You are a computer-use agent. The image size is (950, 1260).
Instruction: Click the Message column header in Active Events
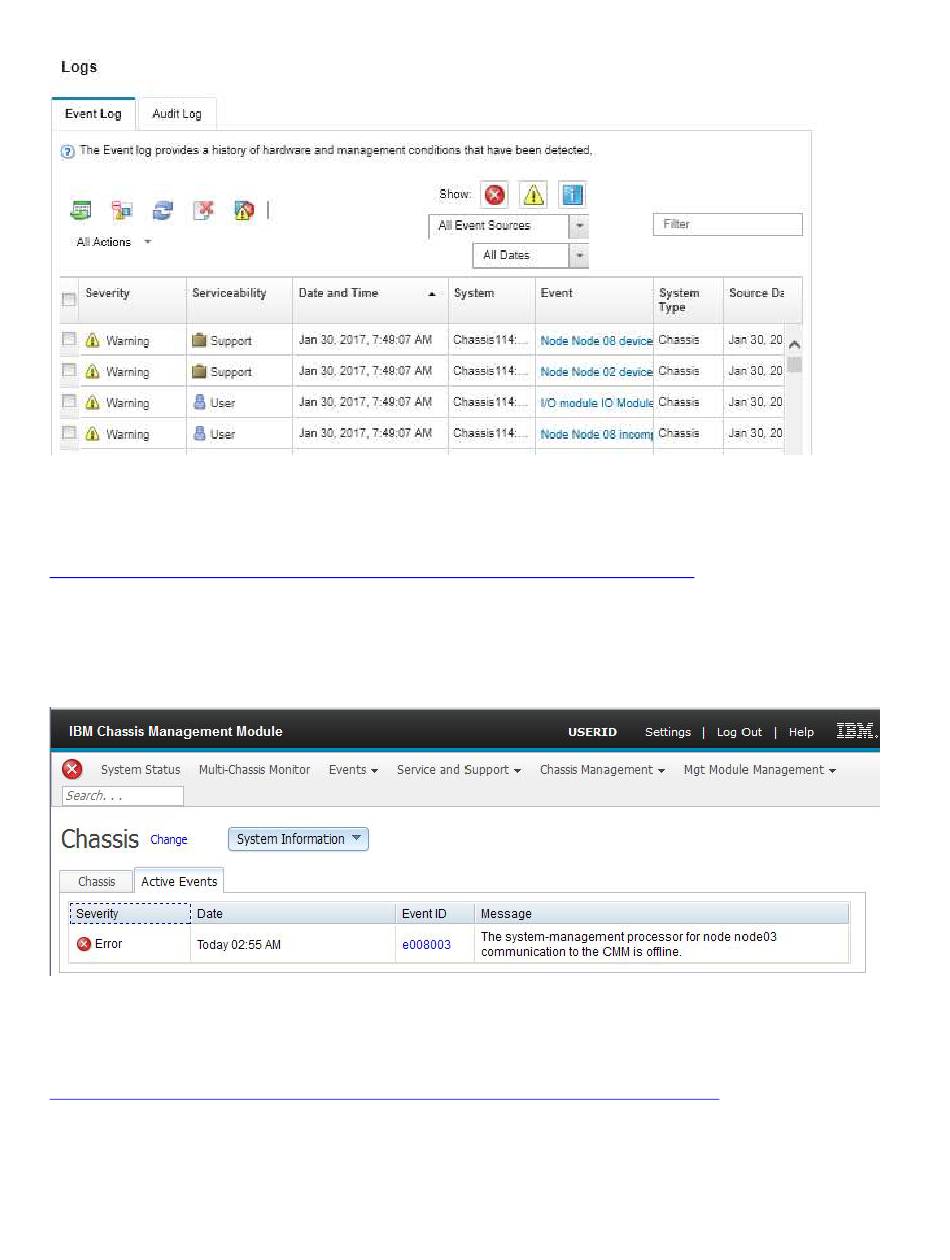tap(662, 913)
